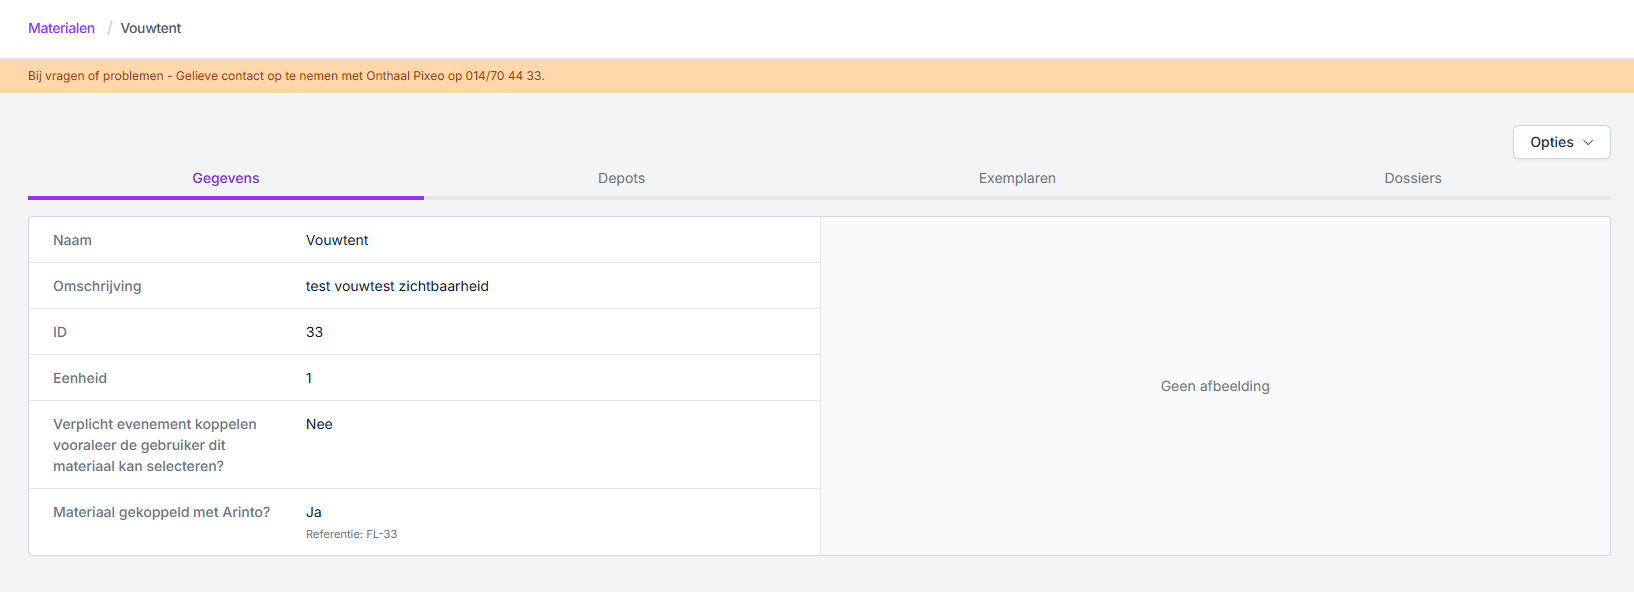The image size is (1634, 592).
Task: Select the Gegevens tab
Action: (226, 178)
